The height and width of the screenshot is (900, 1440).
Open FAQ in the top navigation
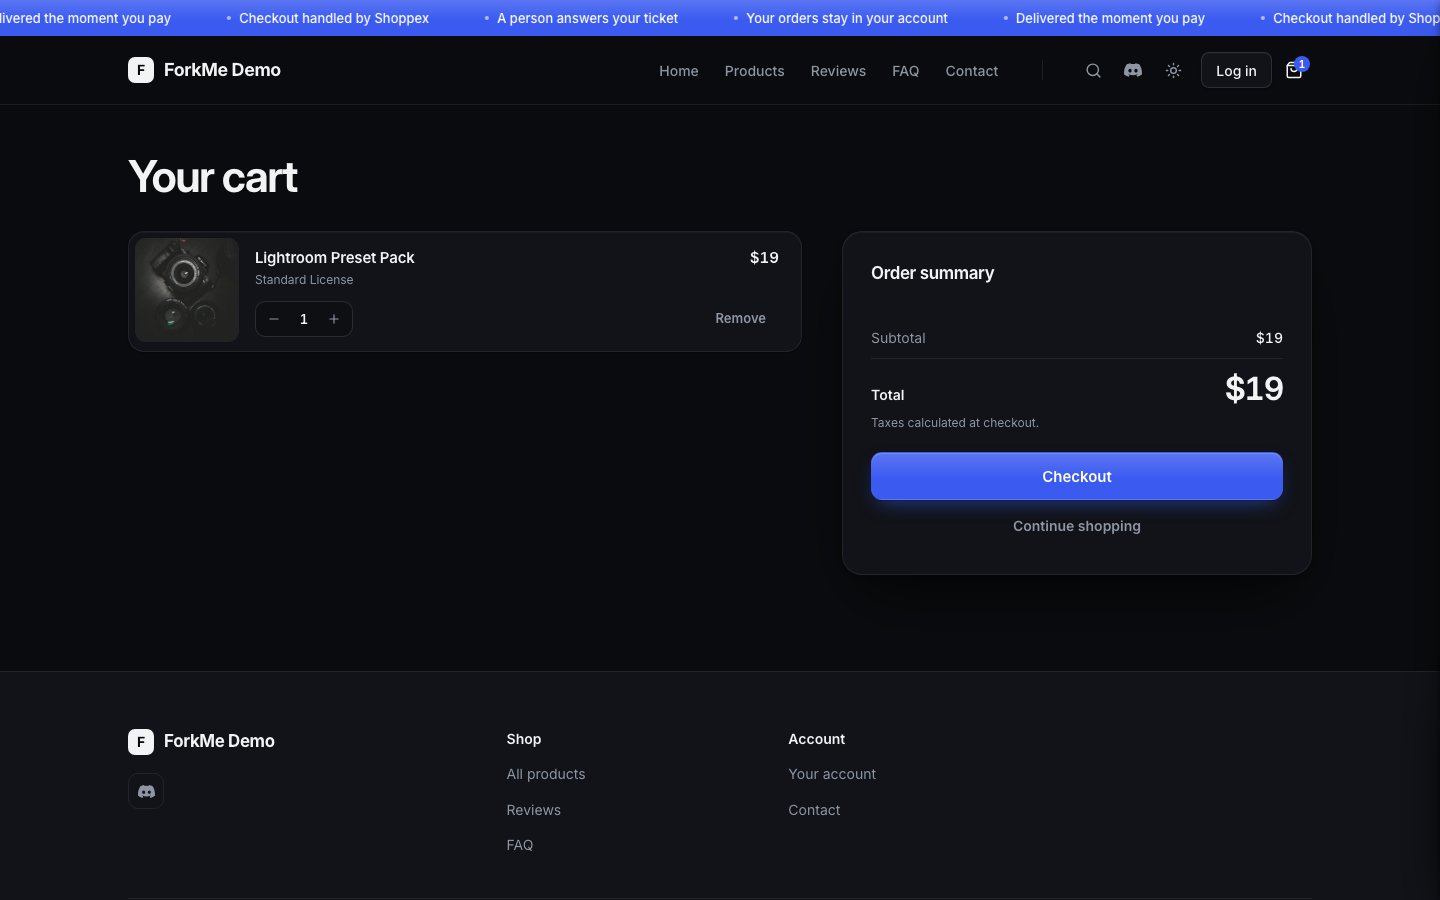coord(905,71)
